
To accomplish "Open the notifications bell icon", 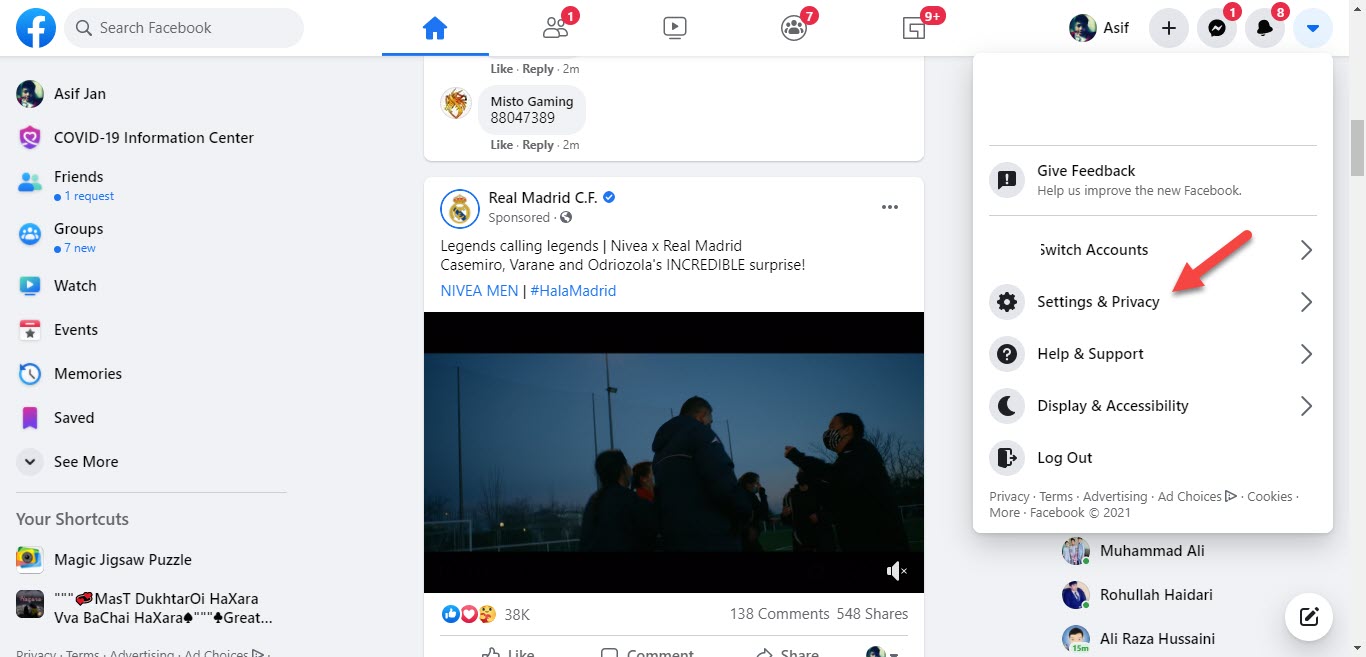I will [x=1264, y=28].
